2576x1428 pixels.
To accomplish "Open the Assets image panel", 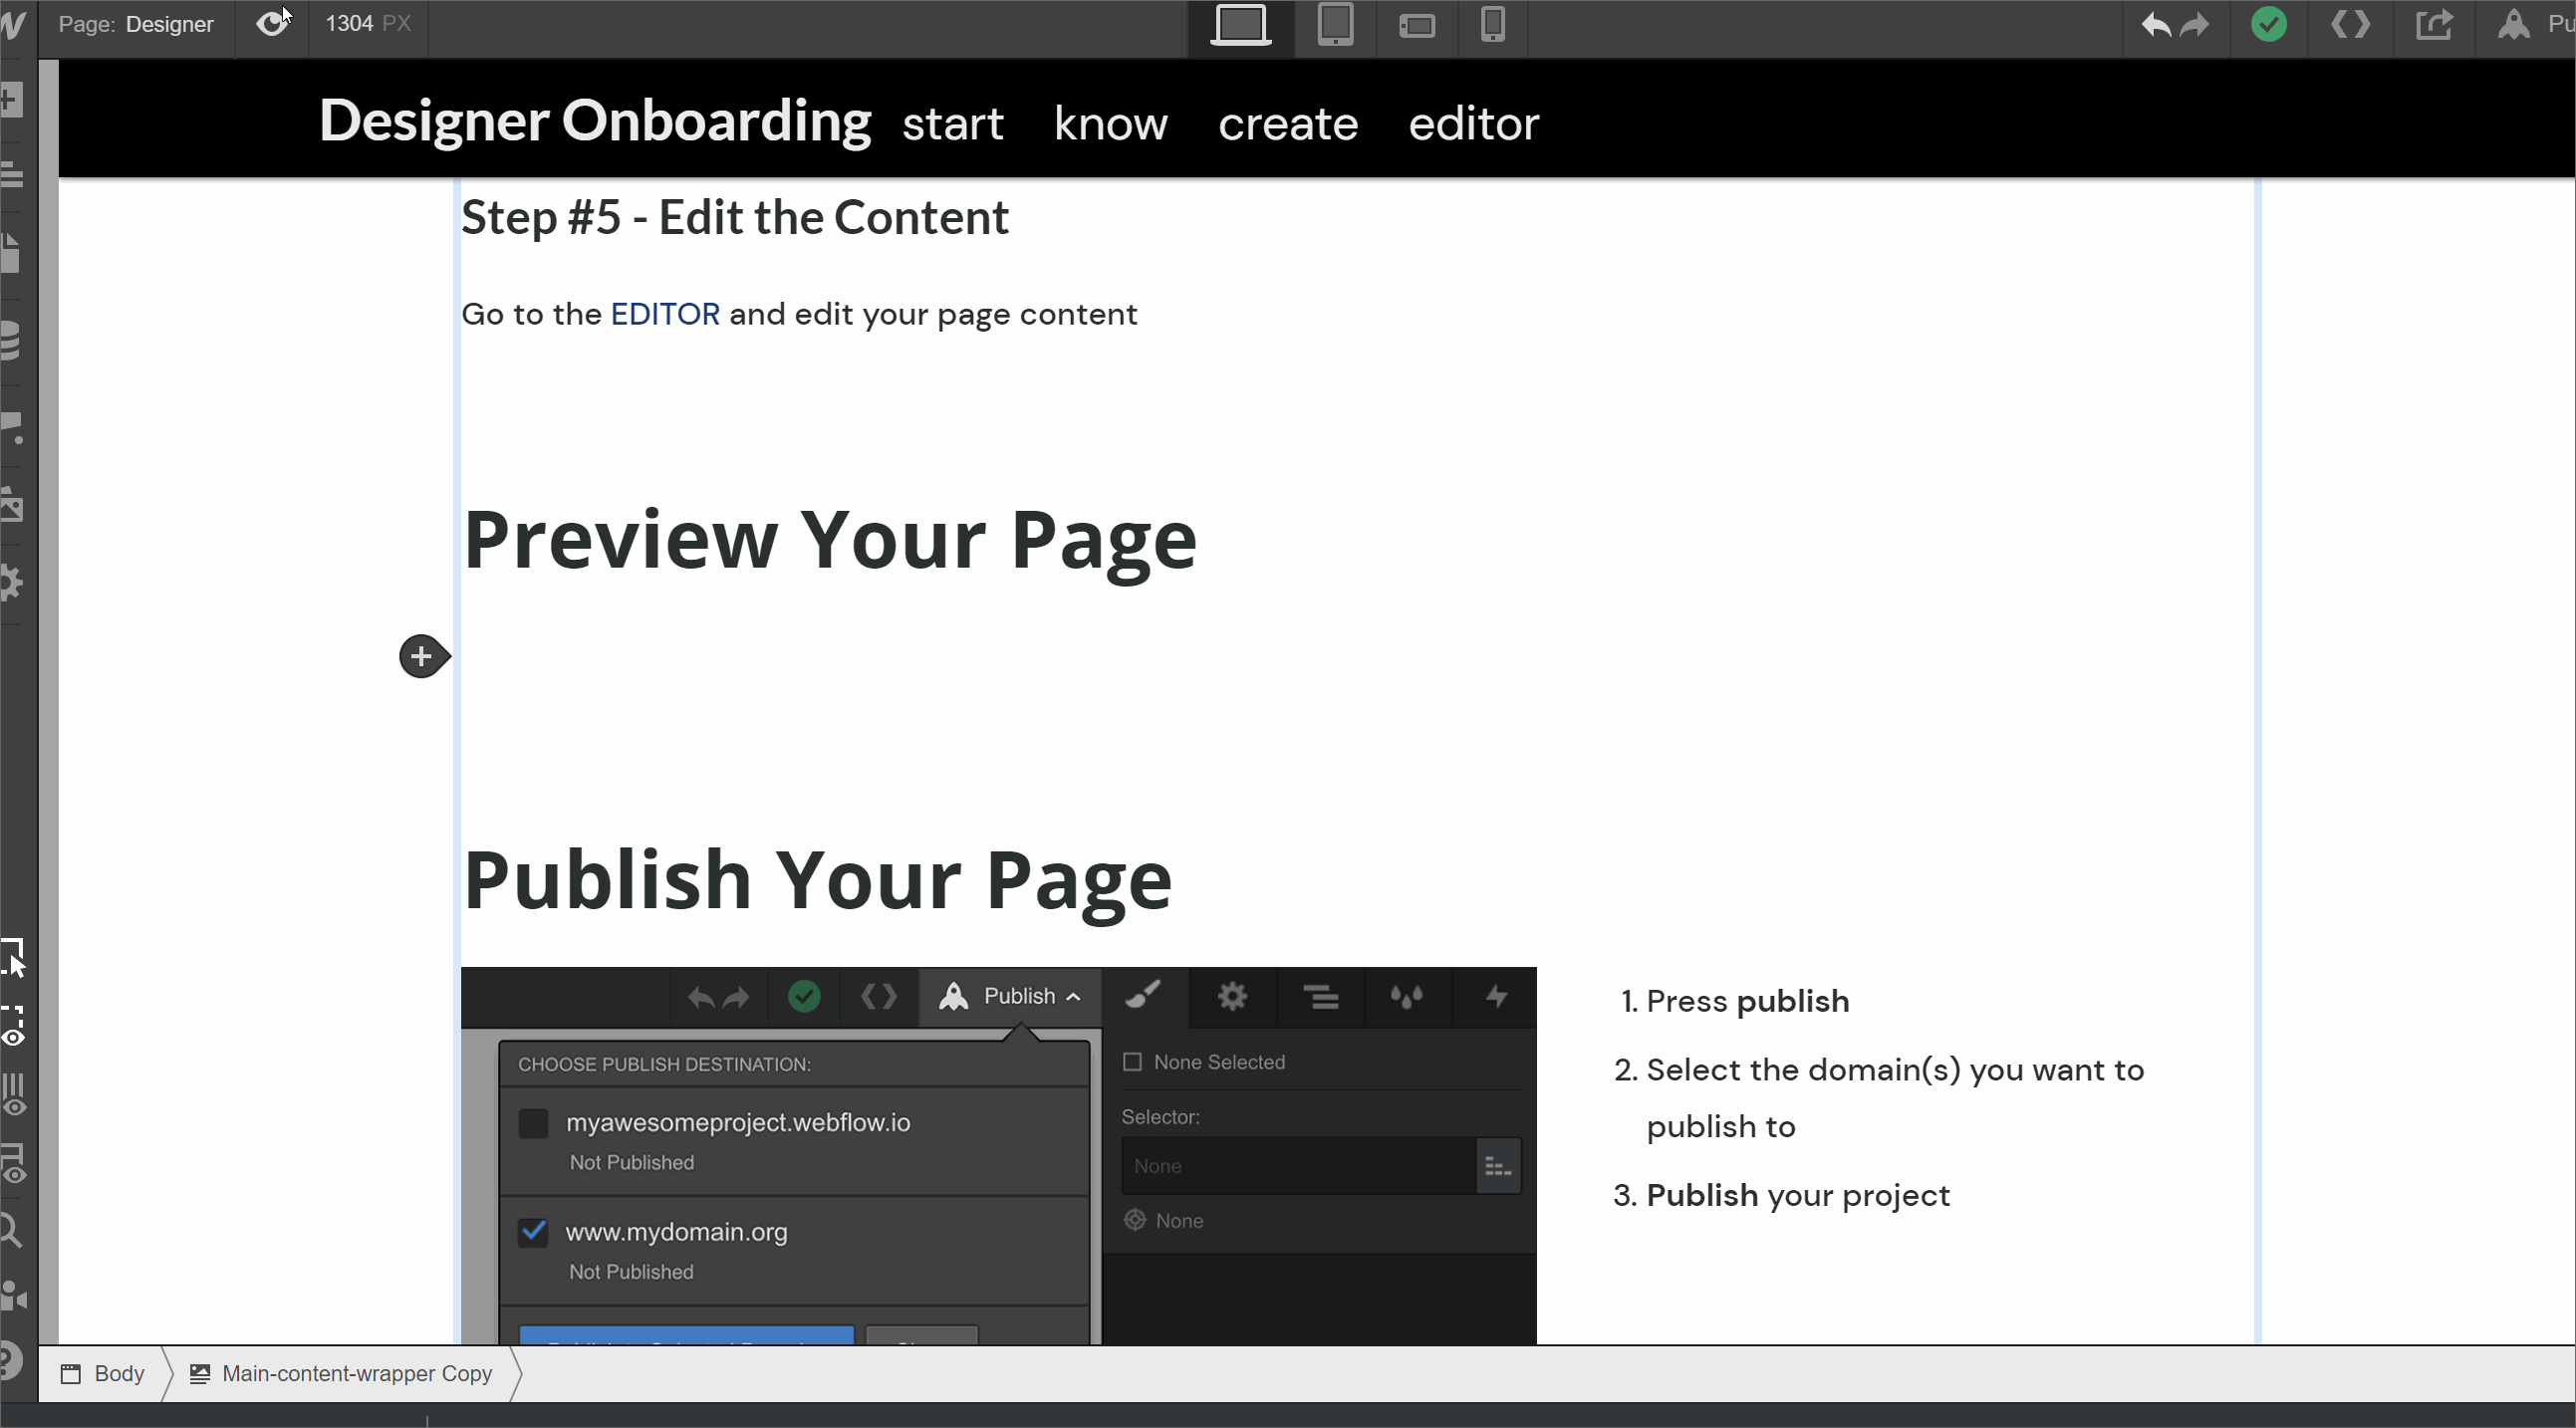I will 11,504.
